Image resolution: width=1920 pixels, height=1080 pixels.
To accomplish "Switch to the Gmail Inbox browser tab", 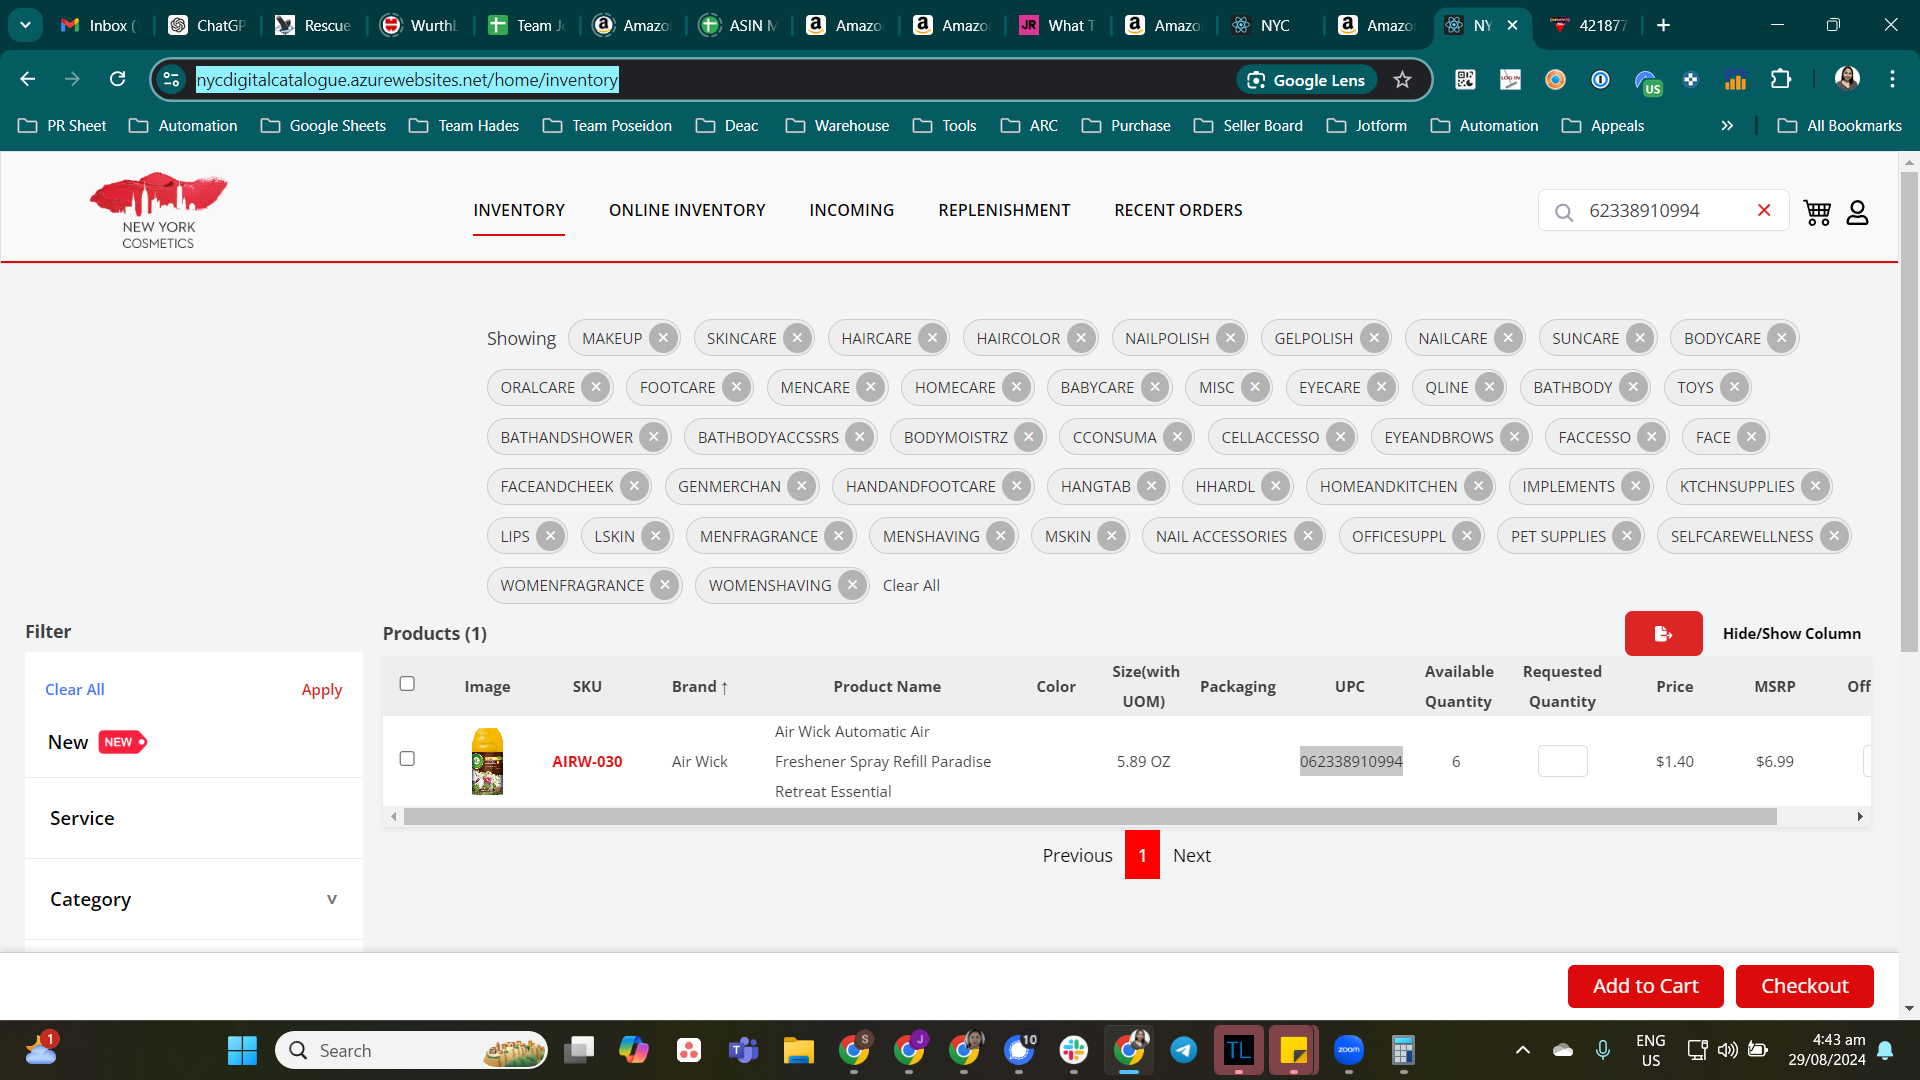I will pos(98,25).
